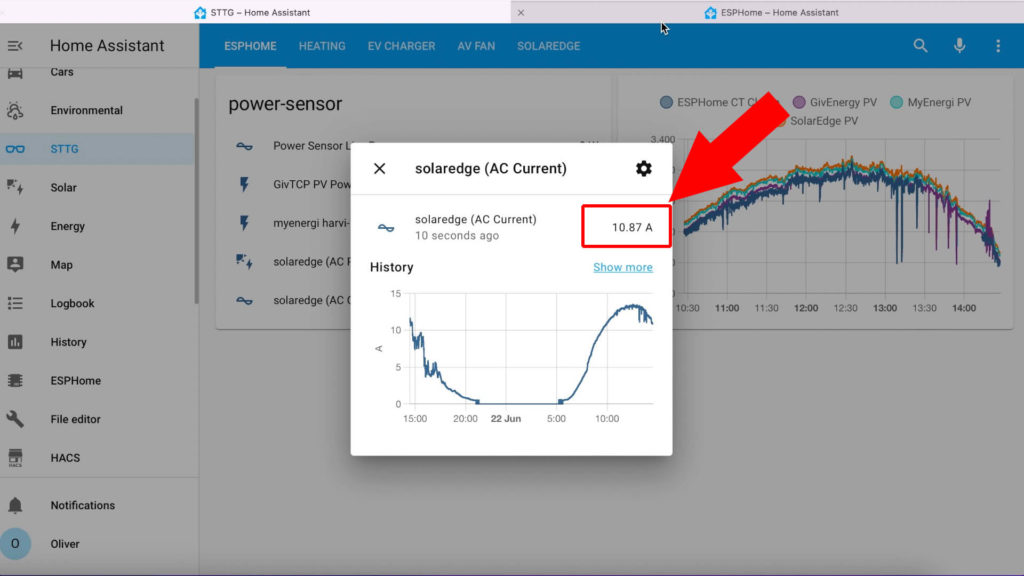Collapse the sidebar with the menu icon
This screenshot has height=576, width=1024.
(15, 46)
